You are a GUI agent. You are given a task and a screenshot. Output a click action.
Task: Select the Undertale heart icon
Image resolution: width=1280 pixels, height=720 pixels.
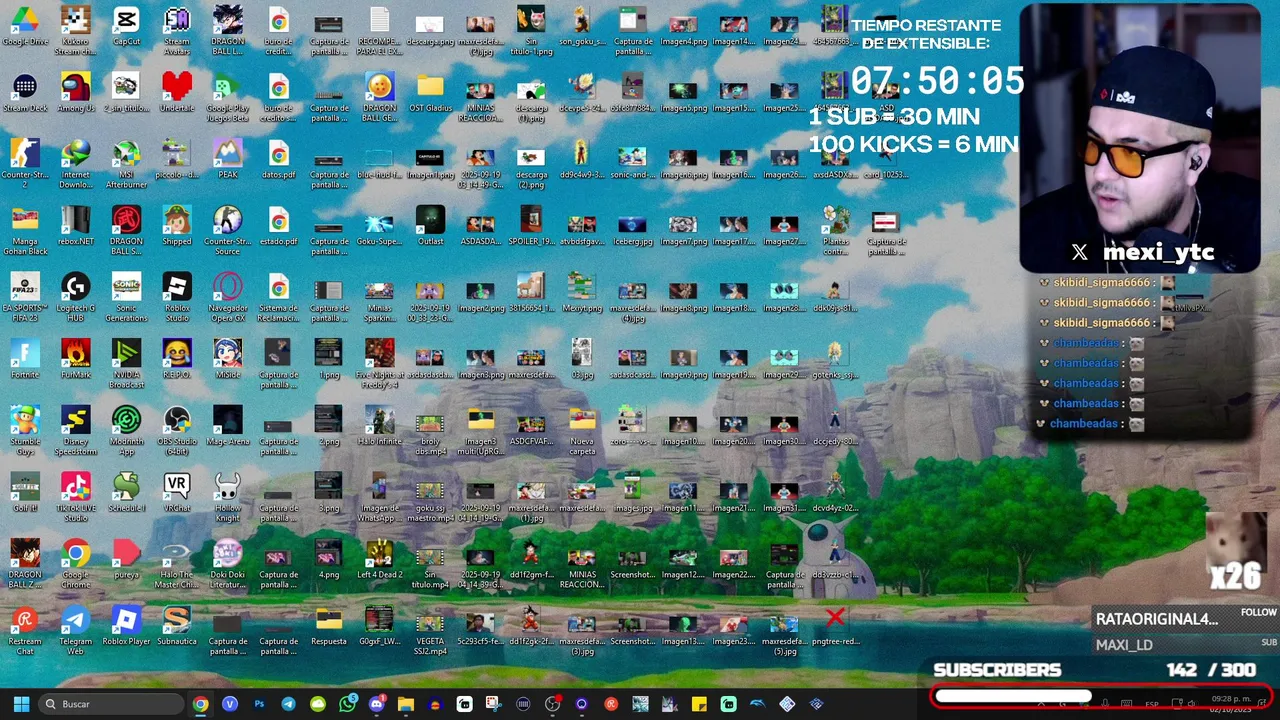click(177, 94)
